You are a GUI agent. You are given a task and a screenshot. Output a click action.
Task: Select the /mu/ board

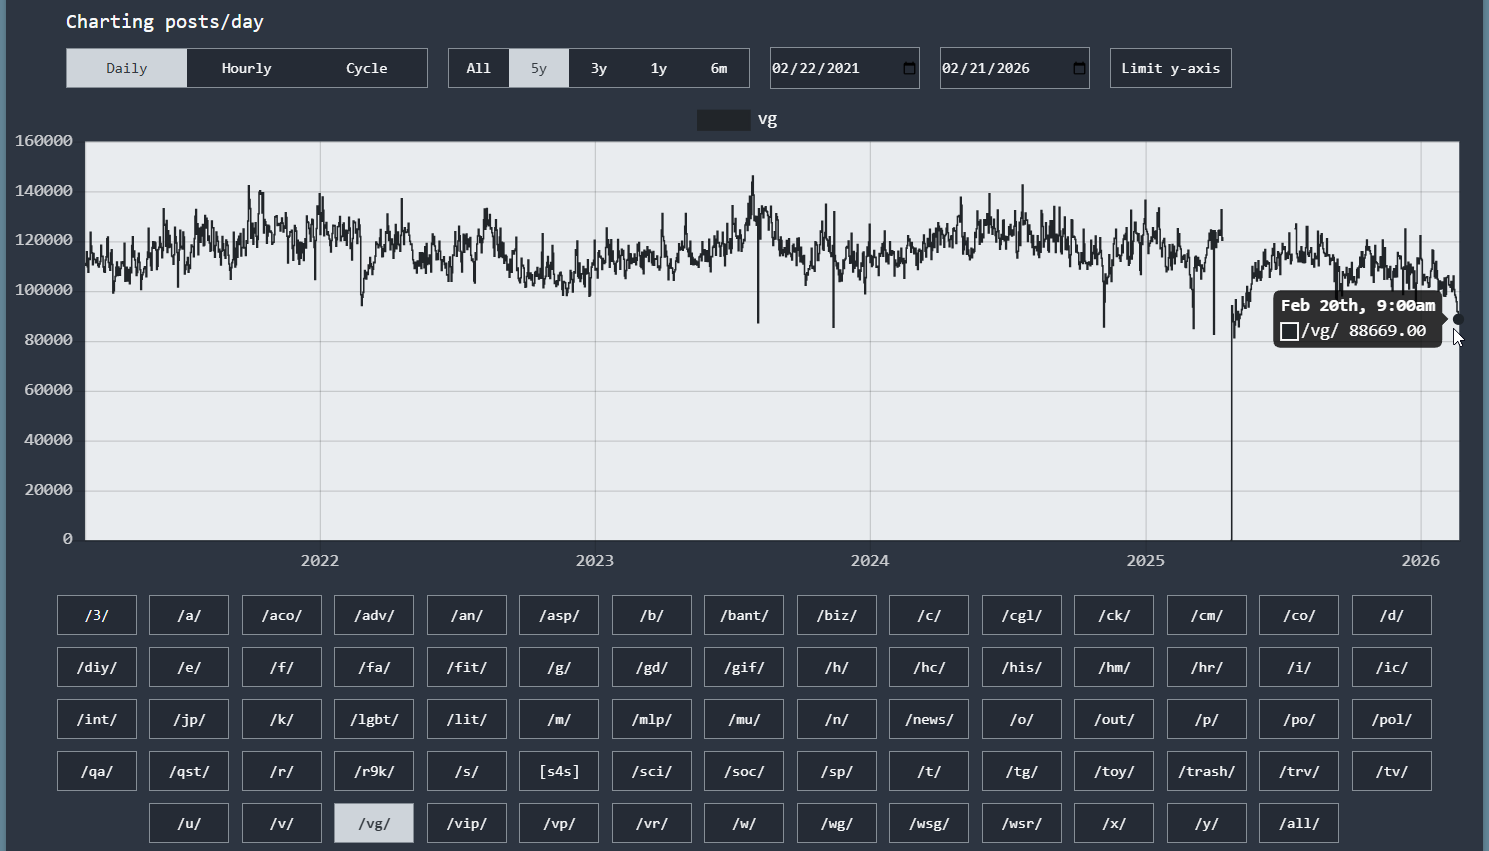click(744, 719)
